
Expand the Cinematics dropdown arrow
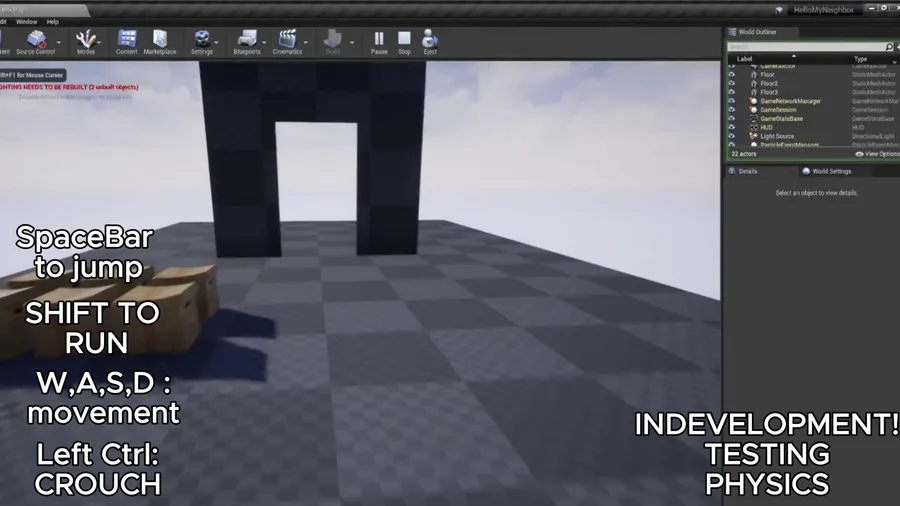(305, 42)
